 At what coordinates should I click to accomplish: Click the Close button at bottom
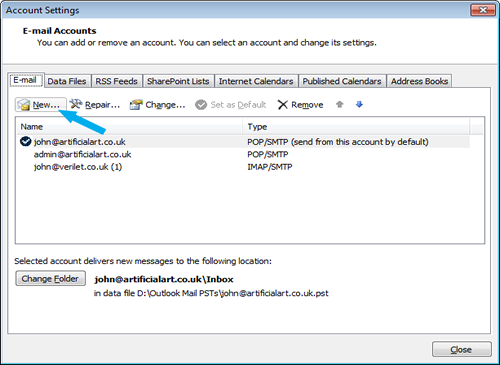[x=462, y=349]
